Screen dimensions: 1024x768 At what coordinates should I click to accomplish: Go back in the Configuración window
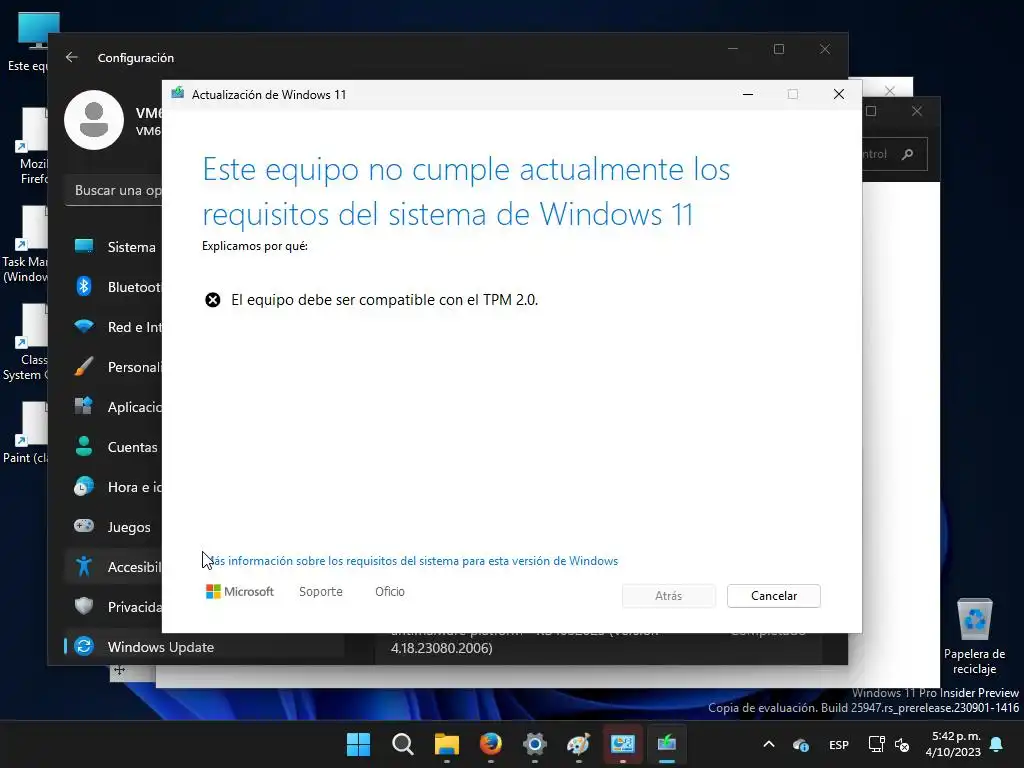pyautogui.click(x=72, y=57)
